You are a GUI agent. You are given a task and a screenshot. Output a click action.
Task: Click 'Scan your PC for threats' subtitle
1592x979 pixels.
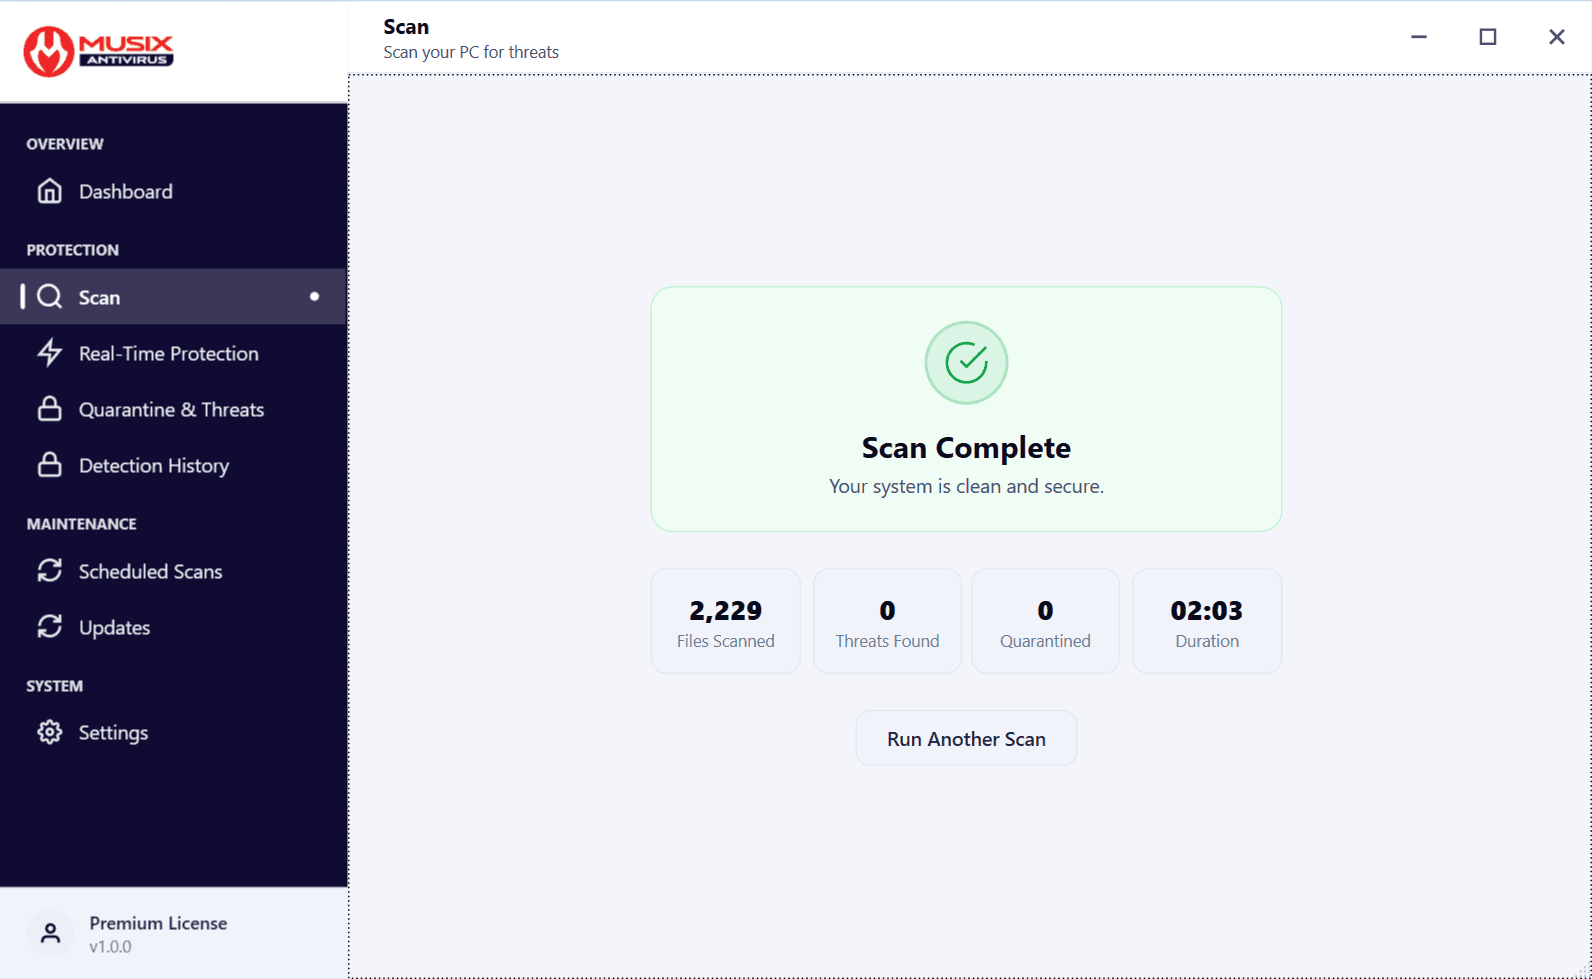click(471, 52)
